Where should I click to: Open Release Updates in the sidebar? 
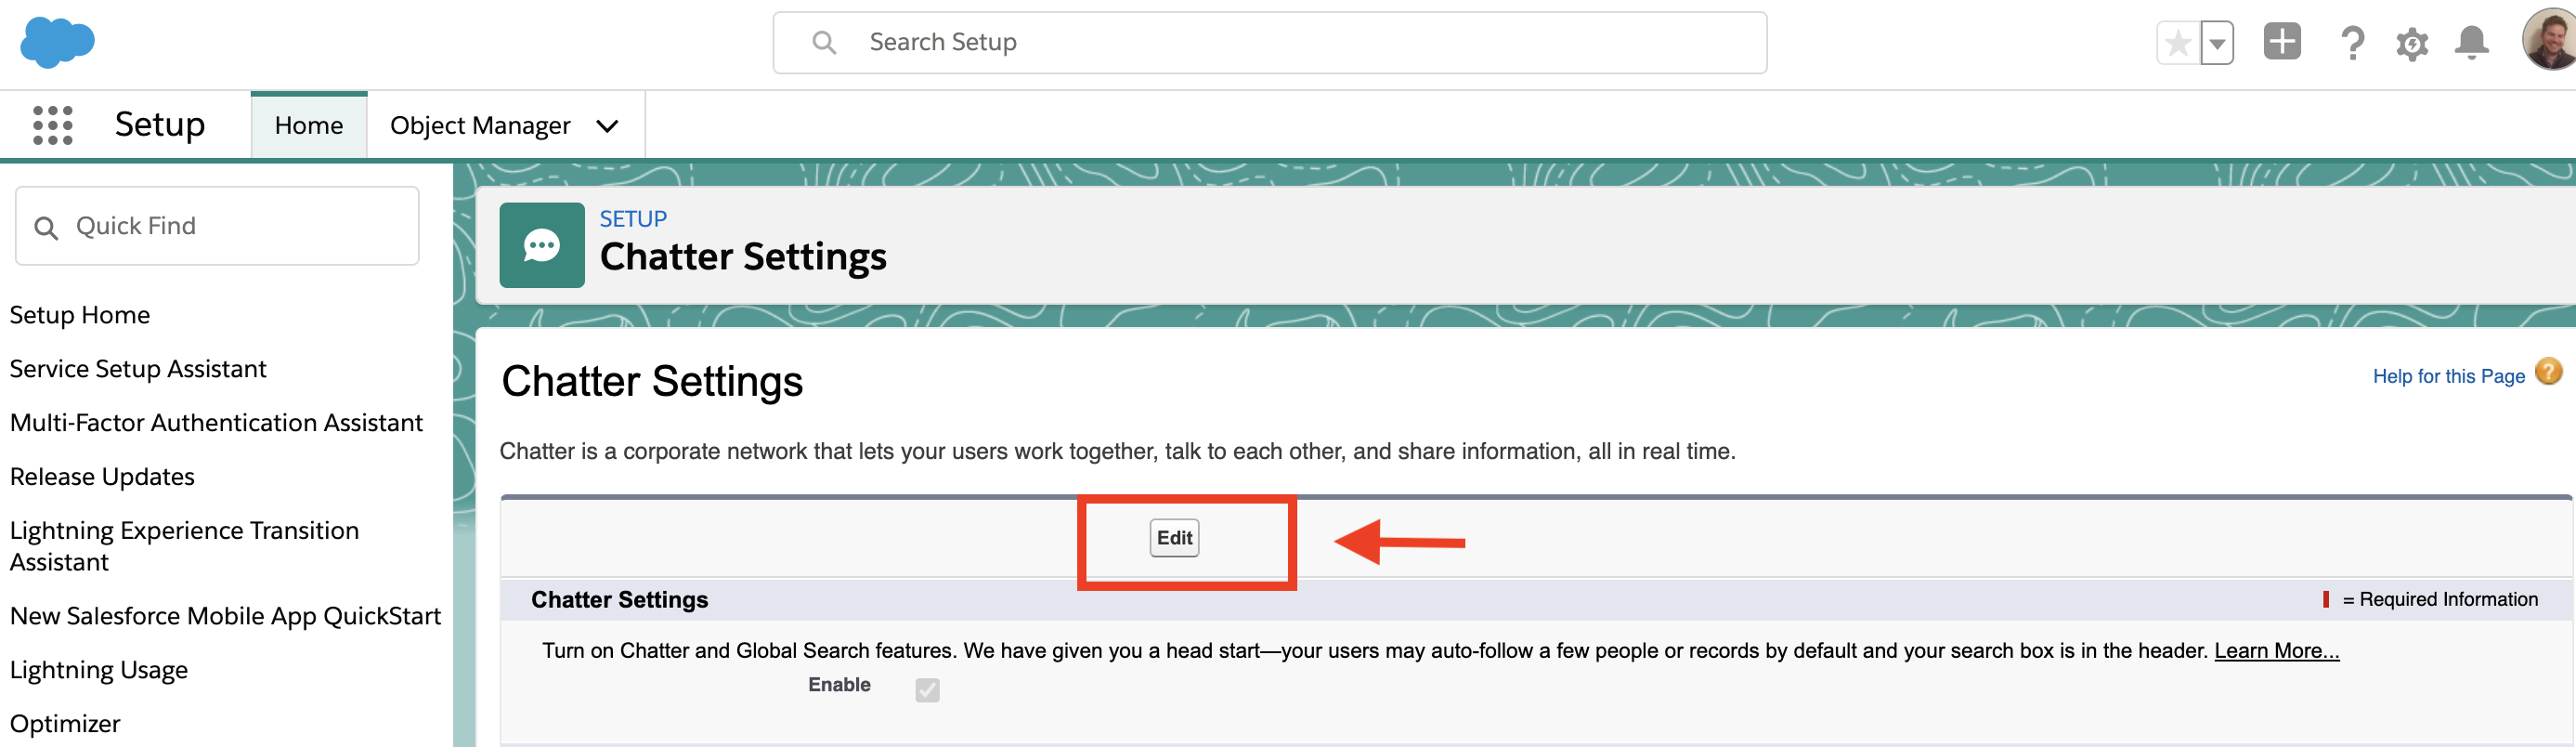tap(102, 477)
